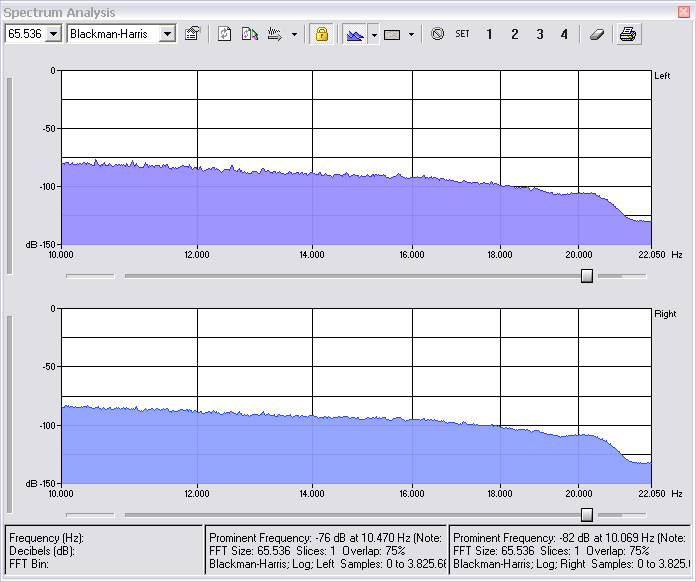Click the SET snapshot button
This screenshot has height=582, width=696.
click(462, 34)
